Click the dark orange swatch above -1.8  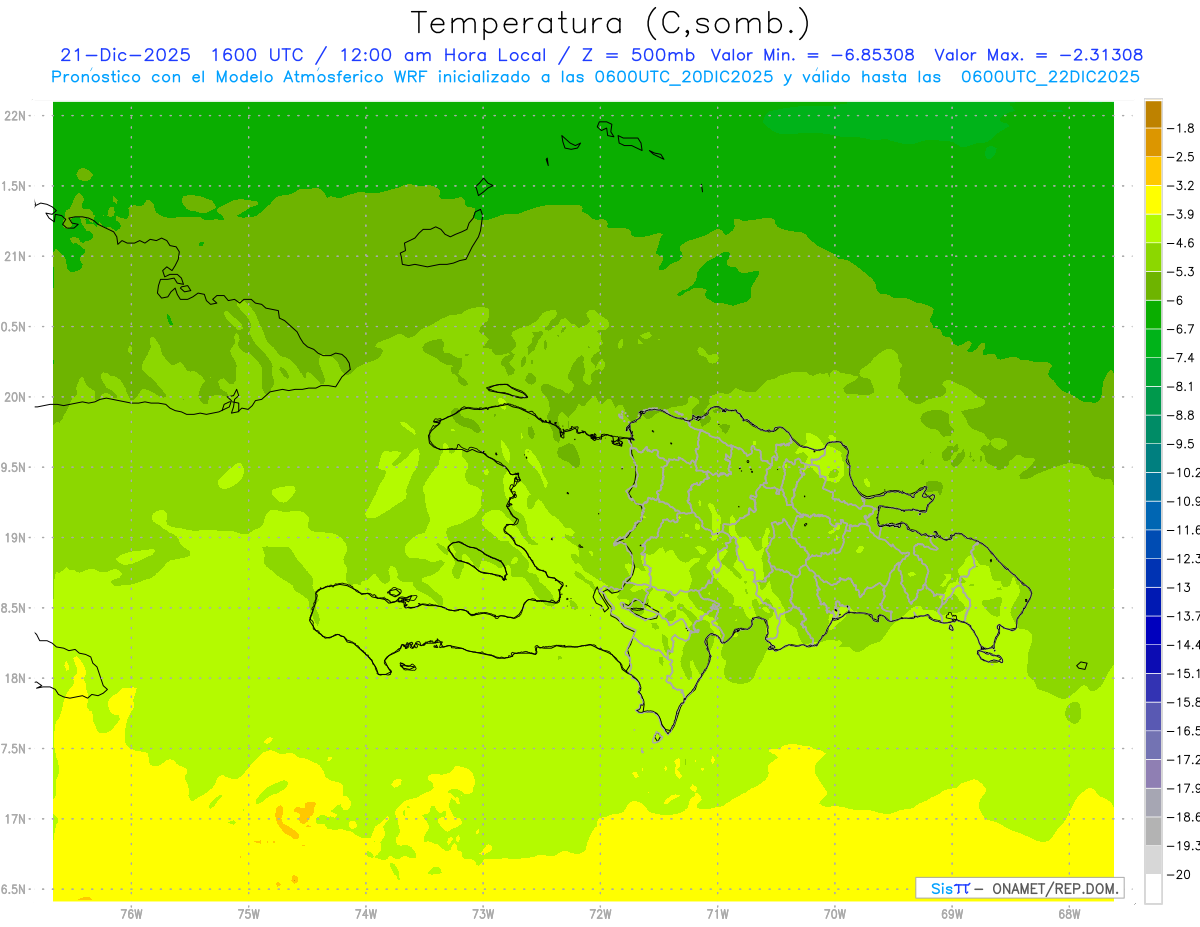(x=1153, y=113)
